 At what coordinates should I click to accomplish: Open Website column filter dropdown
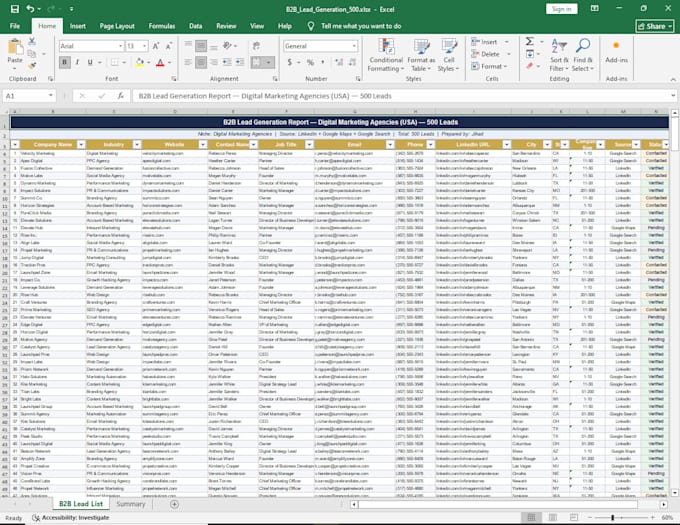(x=203, y=145)
